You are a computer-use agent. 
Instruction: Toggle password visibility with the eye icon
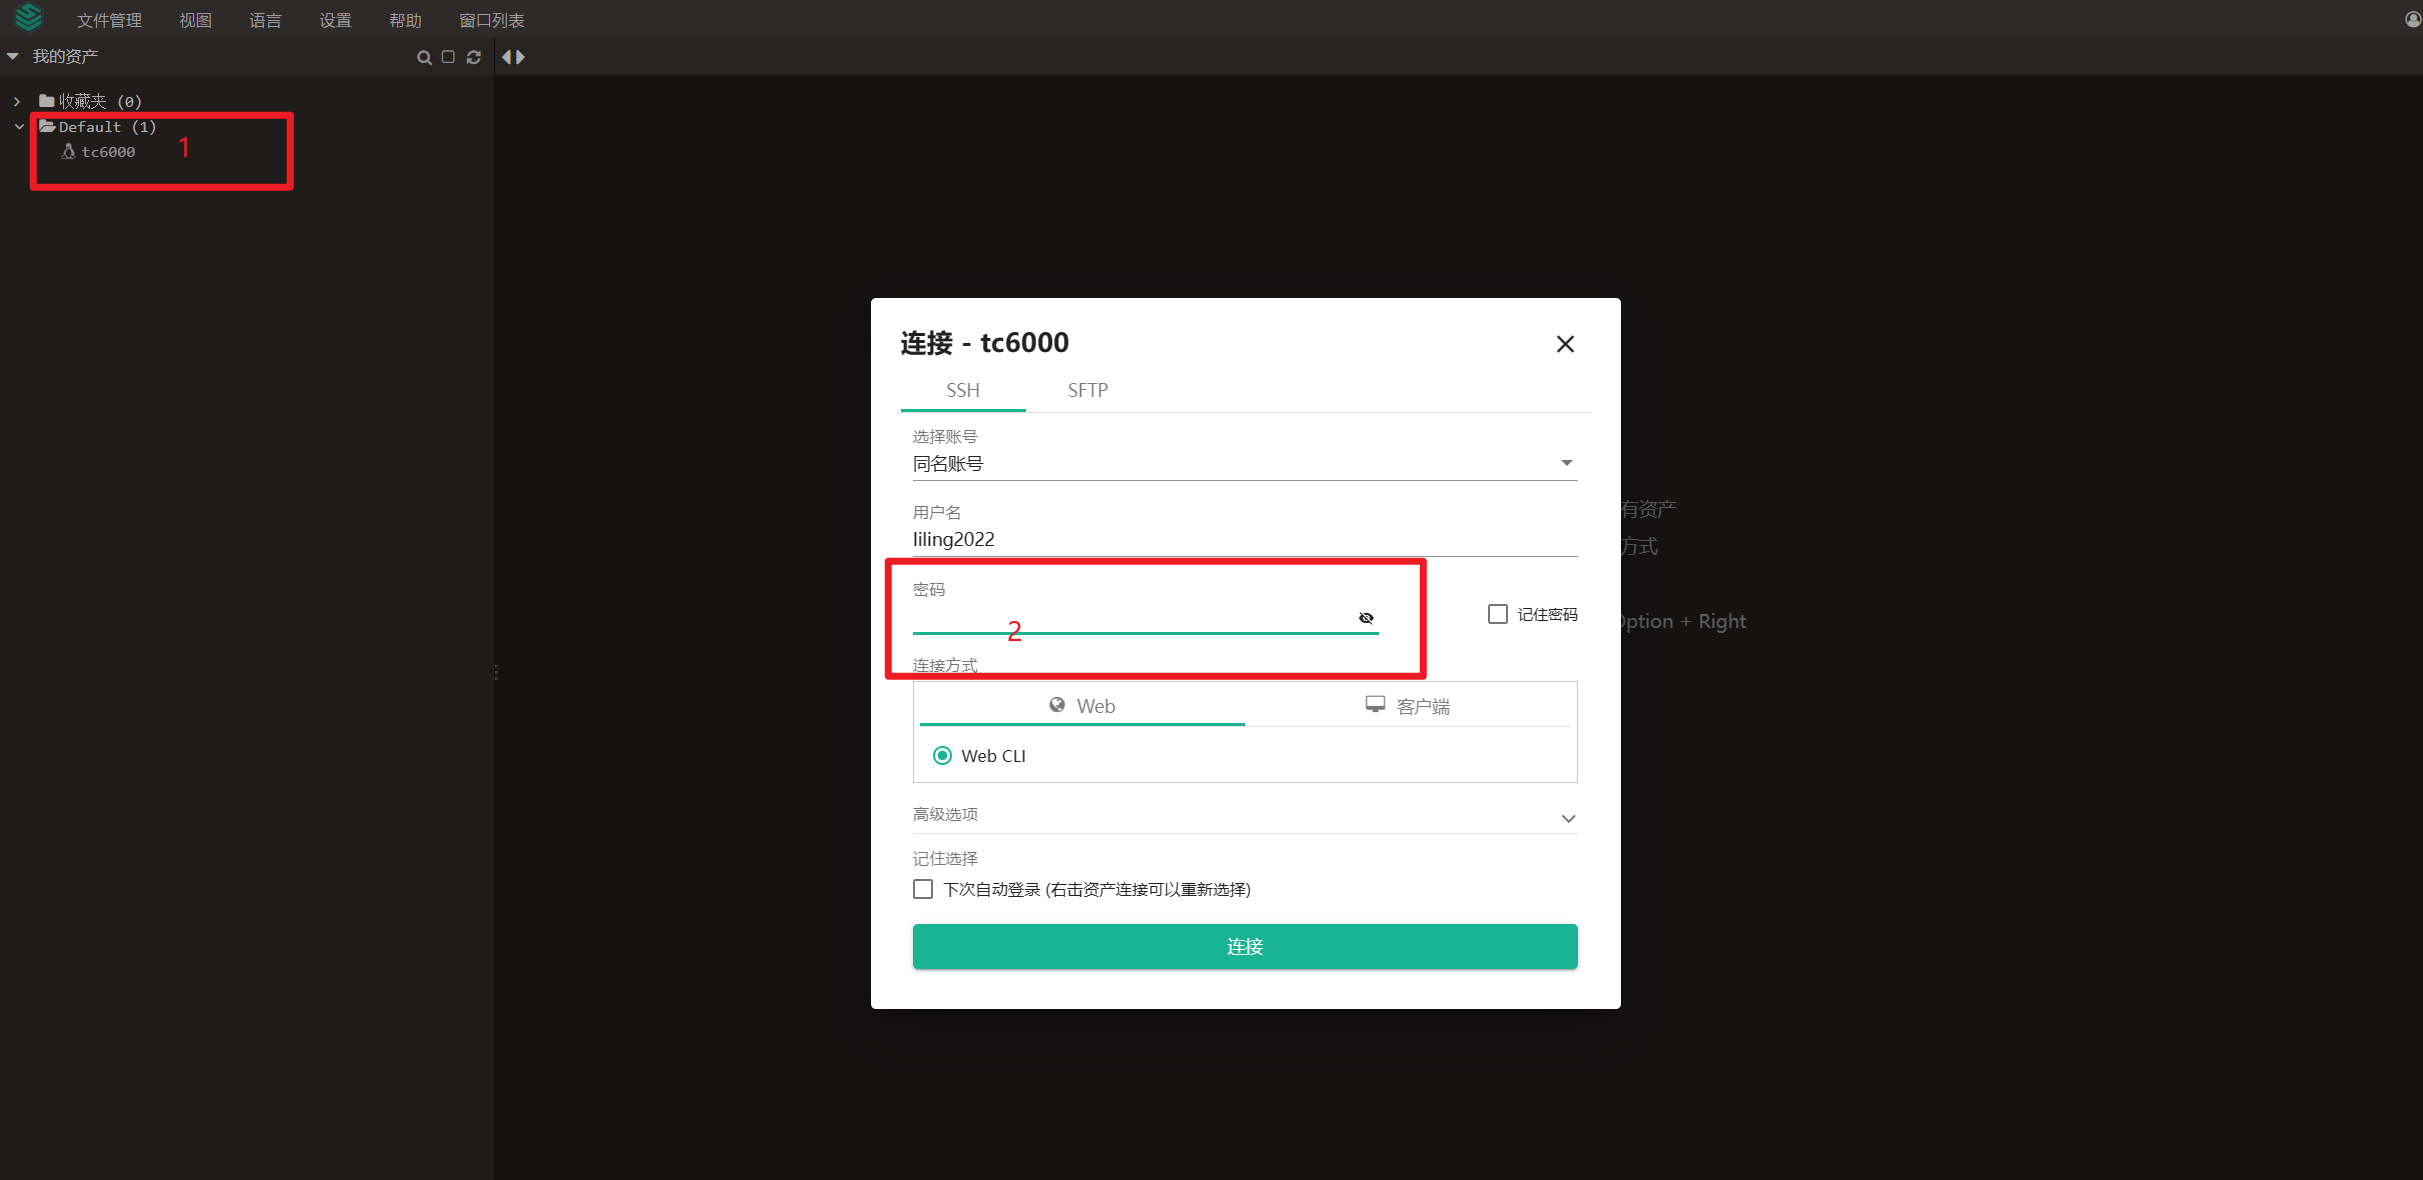coord(1366,618)
